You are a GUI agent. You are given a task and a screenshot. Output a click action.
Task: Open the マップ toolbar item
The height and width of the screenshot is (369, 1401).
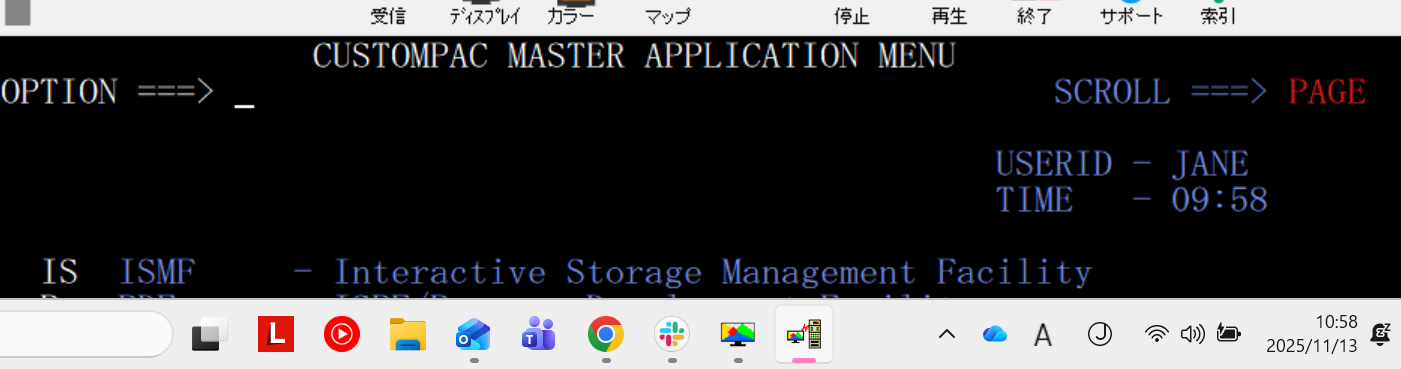pyautogui.click(x=667, y=16)
